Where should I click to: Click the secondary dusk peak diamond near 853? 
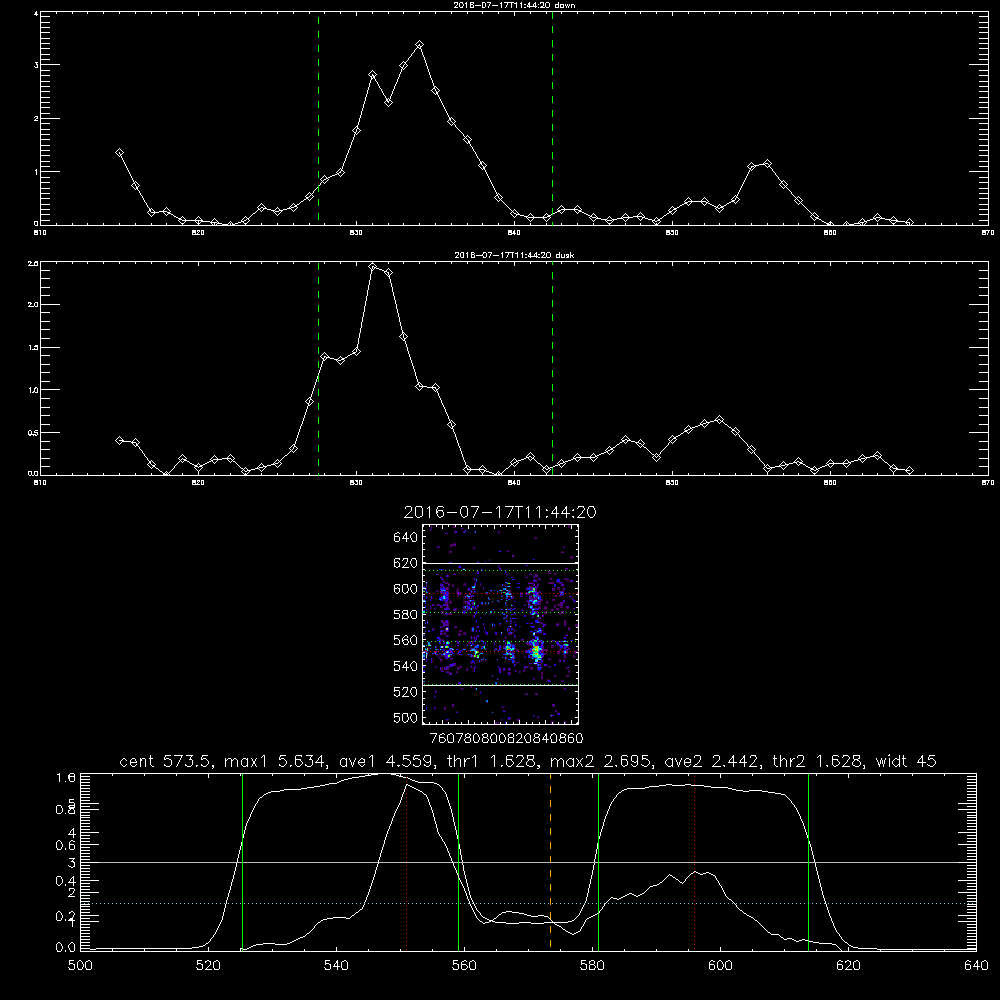coord(719,420)
